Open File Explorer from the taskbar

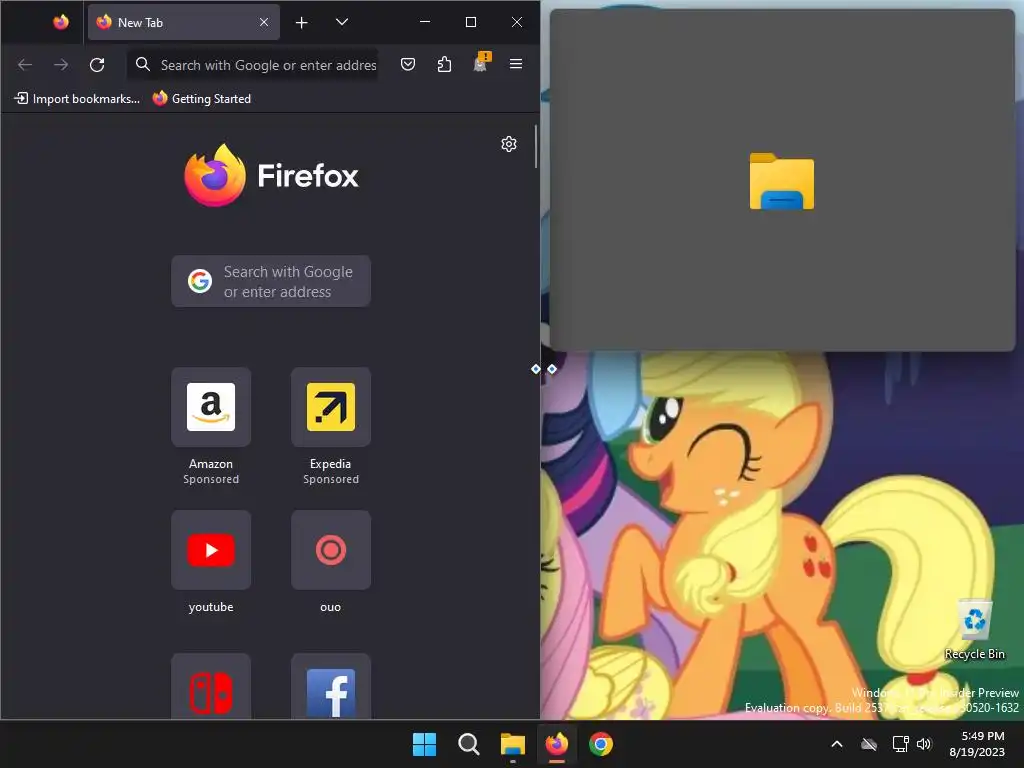coord(513,744)
